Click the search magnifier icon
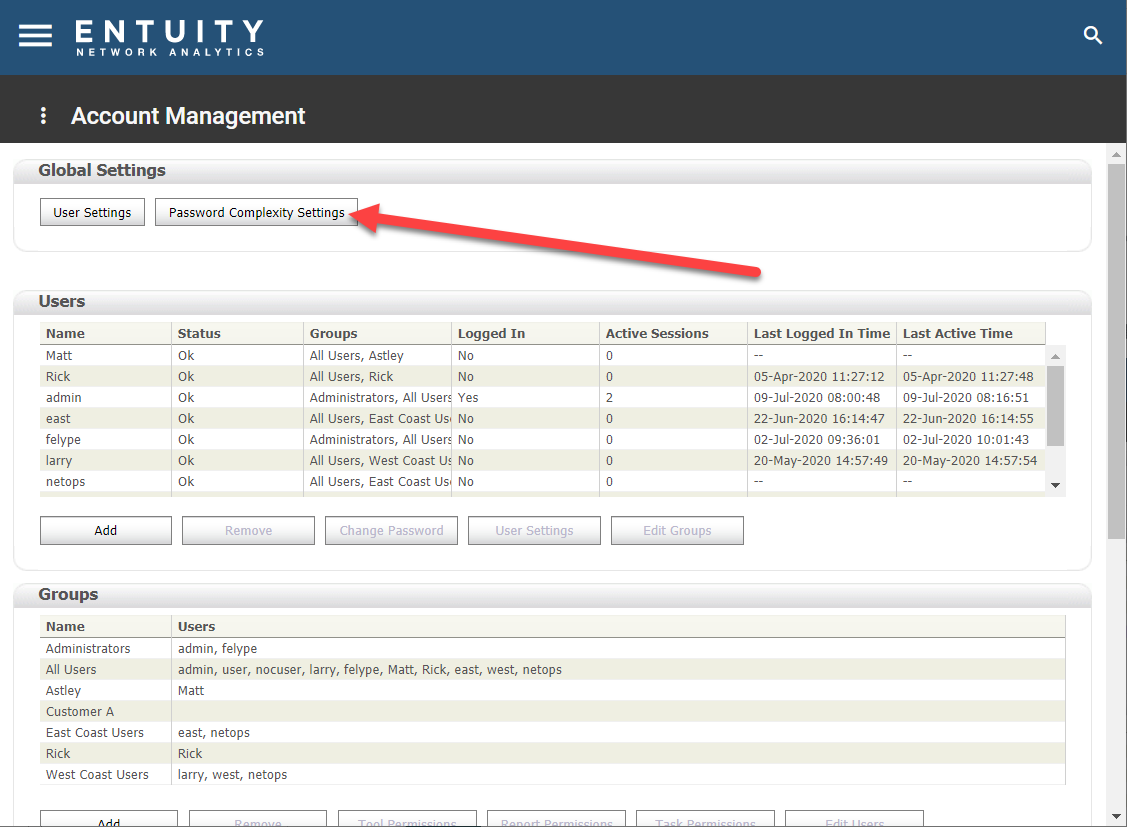 click(x=1092, y=35)
